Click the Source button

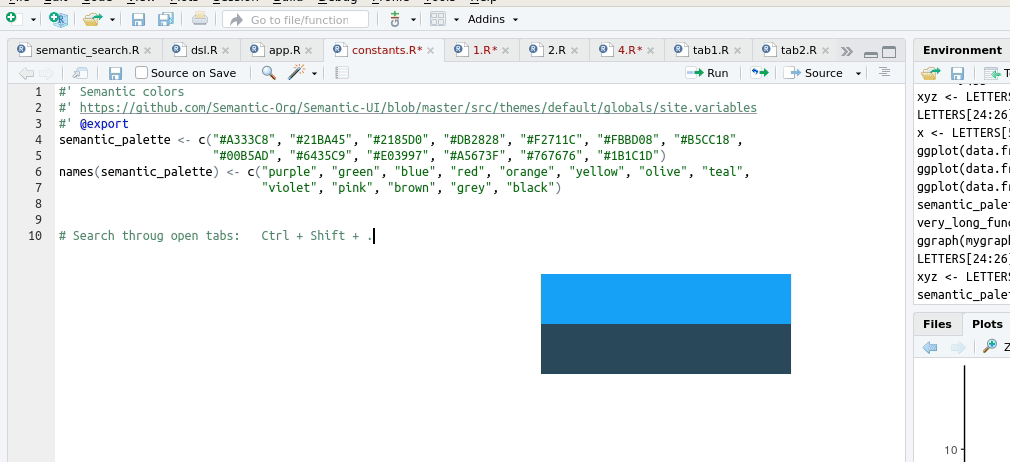[814, 73]
